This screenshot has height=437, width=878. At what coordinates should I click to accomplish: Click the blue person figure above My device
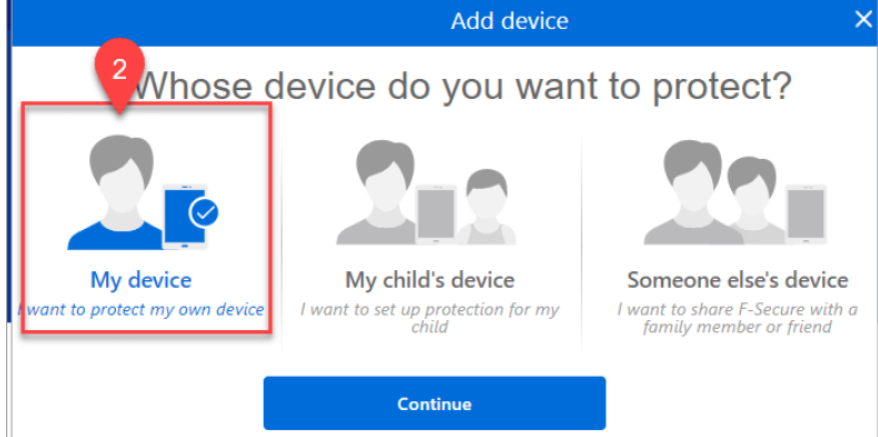click(118, 192)
